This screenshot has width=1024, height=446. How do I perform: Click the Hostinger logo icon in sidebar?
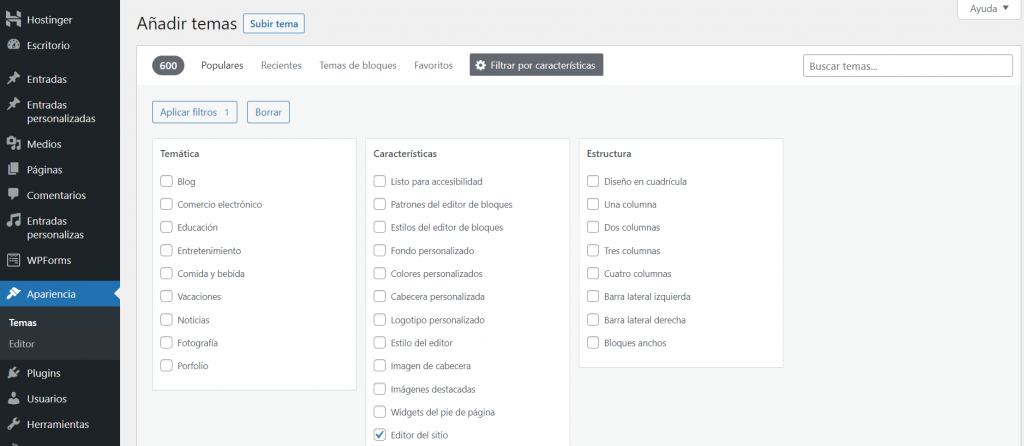coord(14,19)
